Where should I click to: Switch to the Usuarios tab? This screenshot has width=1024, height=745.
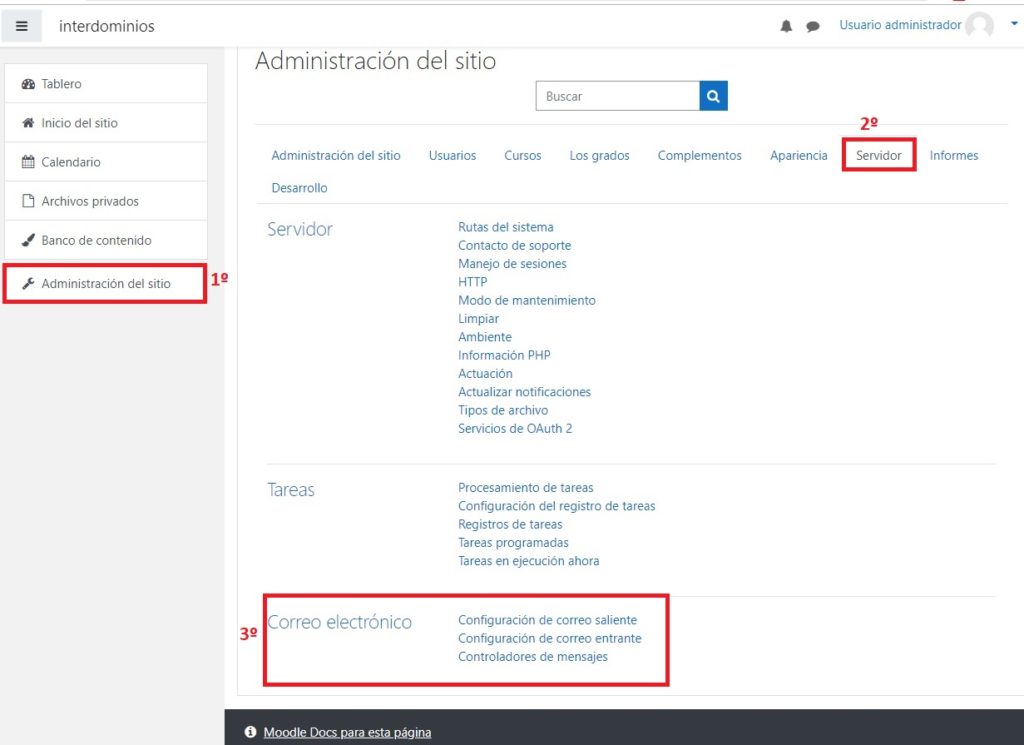pyautogui.click(x=452, y=155)
